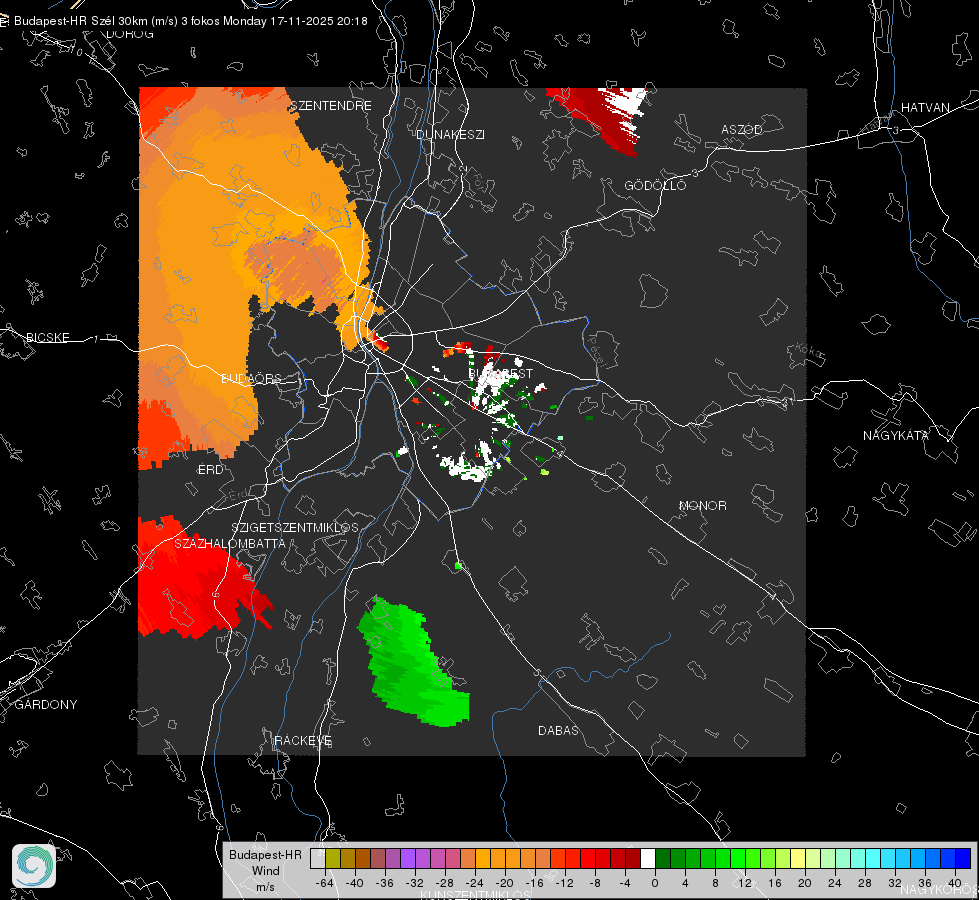
Task: Click the RÁCKEVE label
Action: (303, 740)
